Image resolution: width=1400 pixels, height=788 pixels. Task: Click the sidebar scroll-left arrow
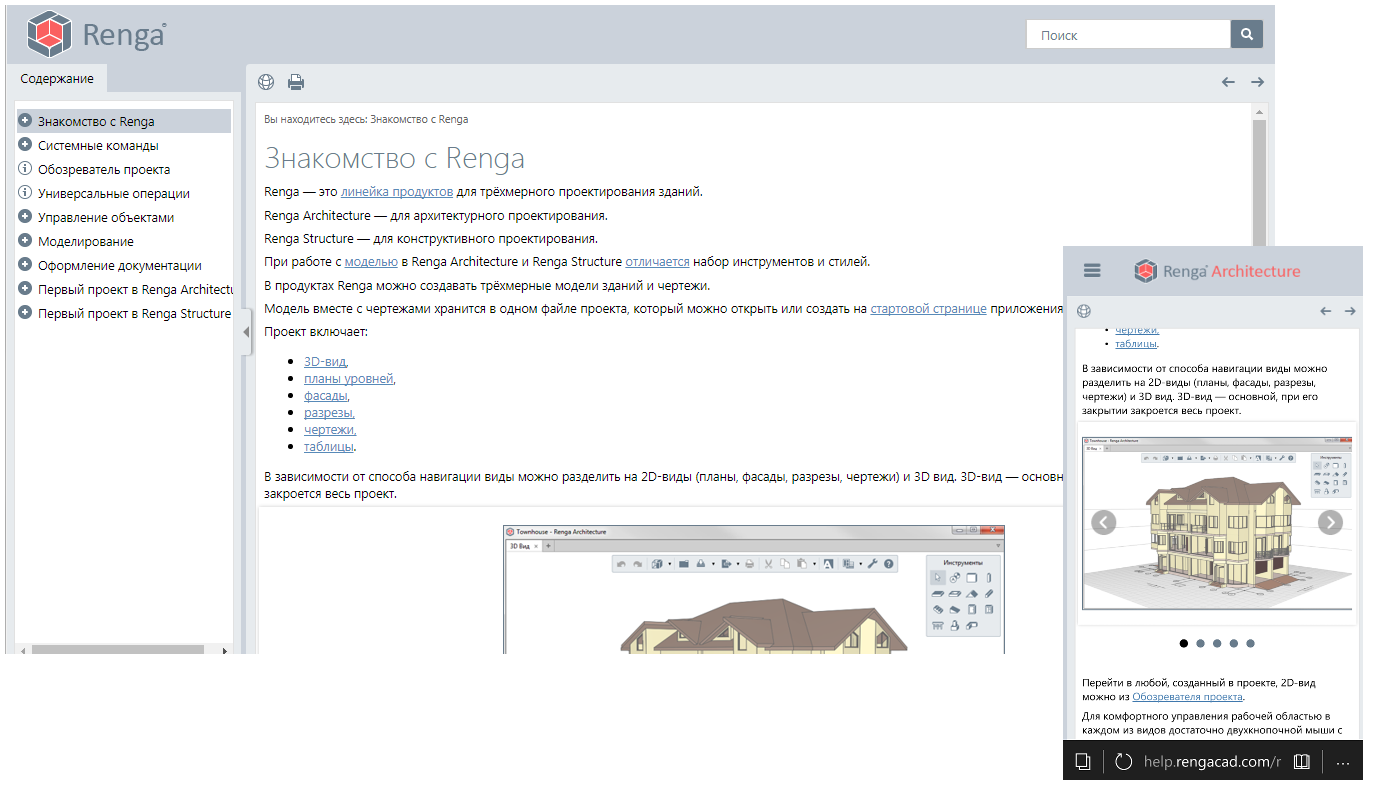(22, 650)
